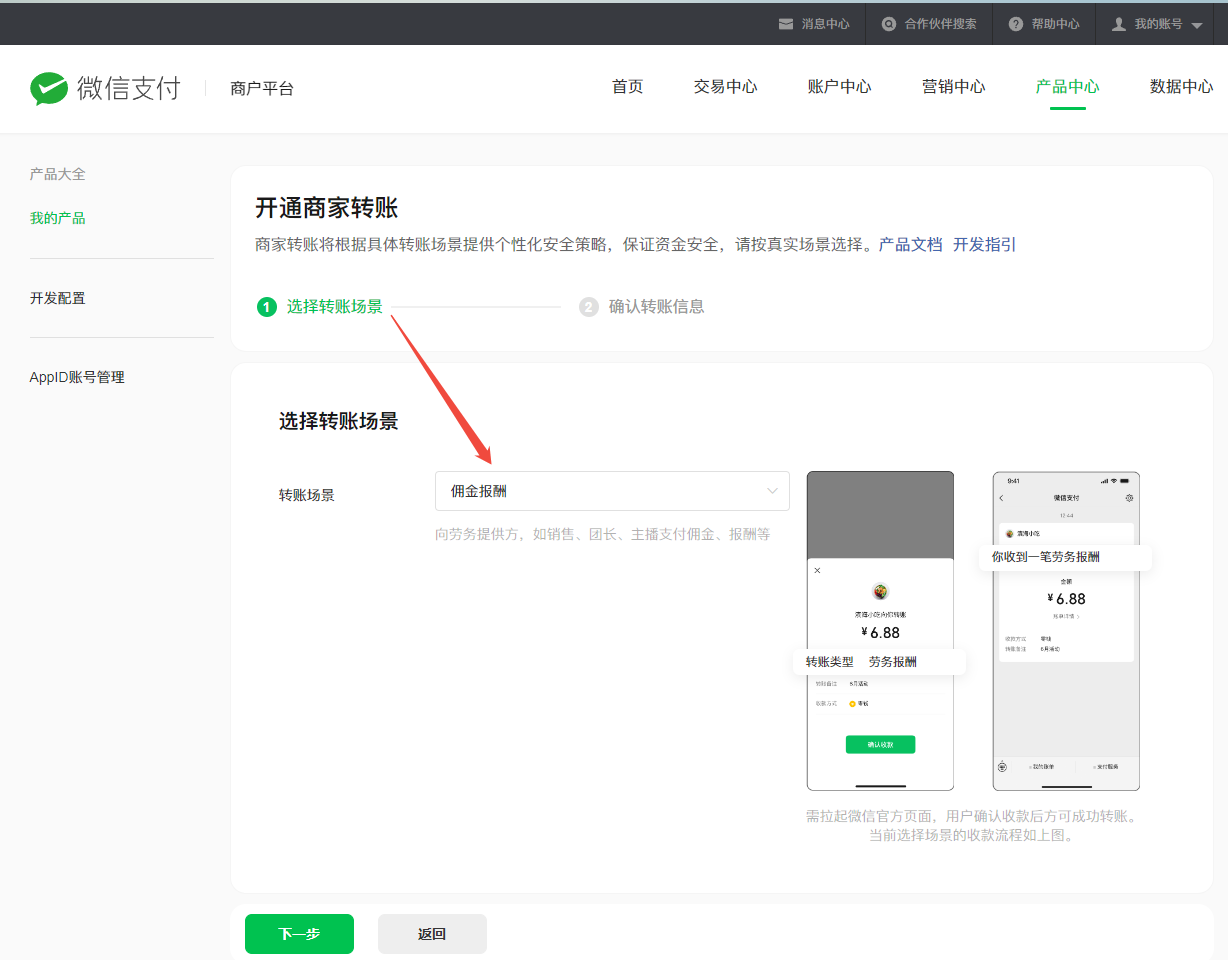Select AppID账号管理 in the sidebar
Viewport: 1228px width, 960px height.
point(77,377)
